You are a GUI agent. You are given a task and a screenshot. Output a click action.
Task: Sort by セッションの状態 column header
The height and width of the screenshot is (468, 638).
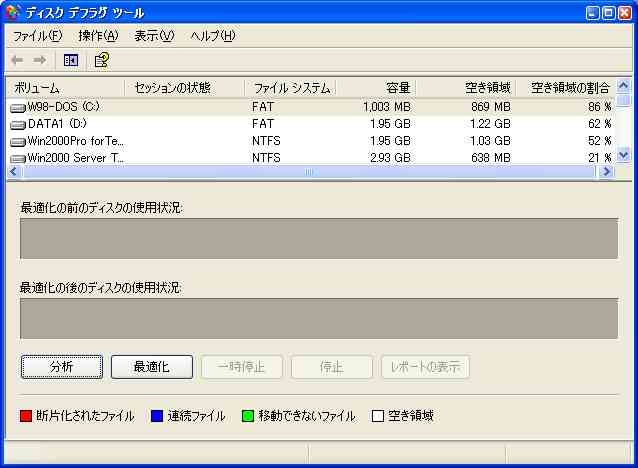pyautogui.click(x=184, y=88)
